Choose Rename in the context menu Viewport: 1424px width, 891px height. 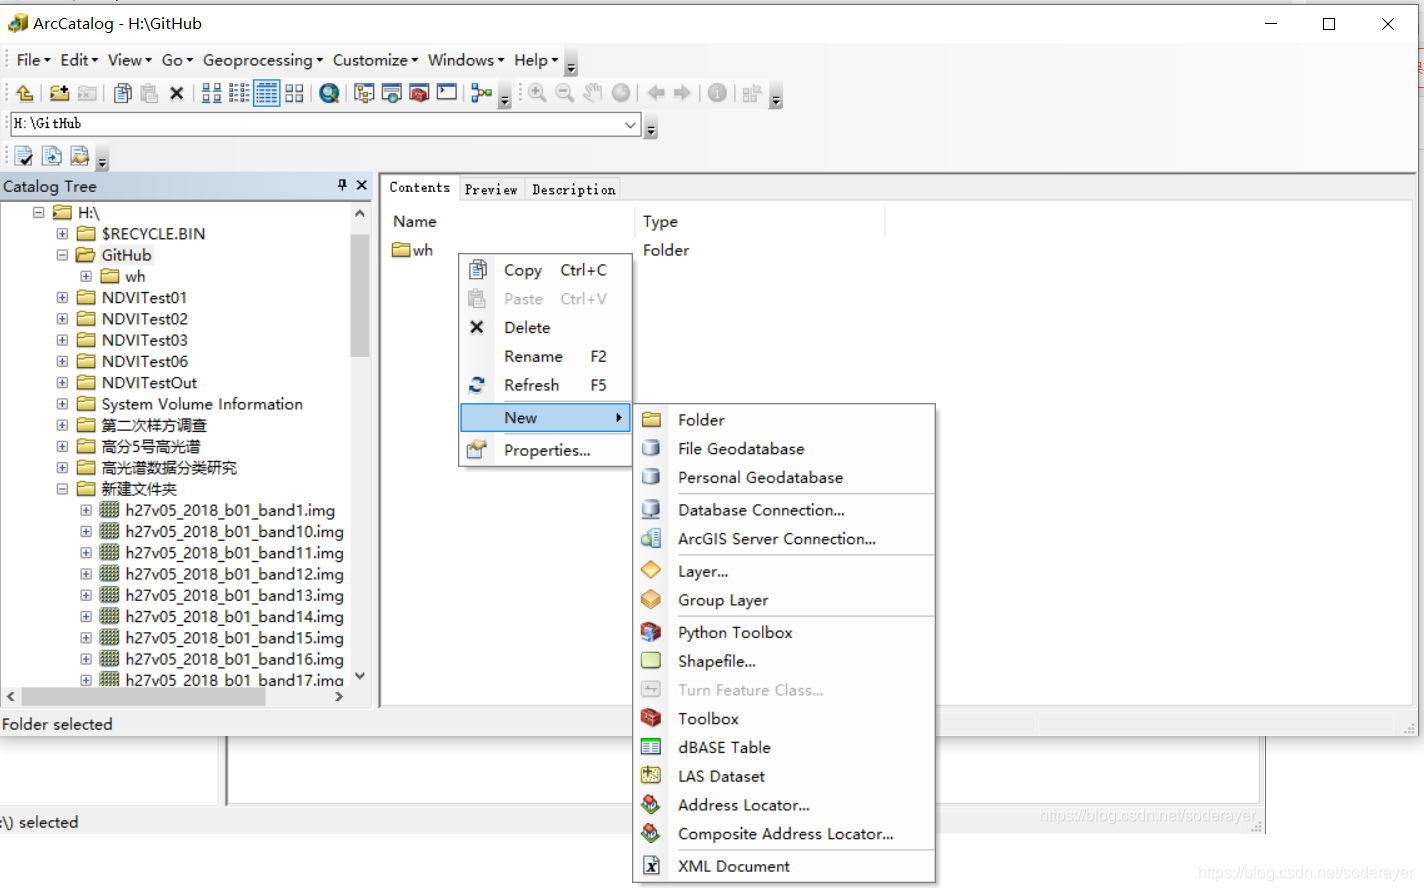point(546,357)
